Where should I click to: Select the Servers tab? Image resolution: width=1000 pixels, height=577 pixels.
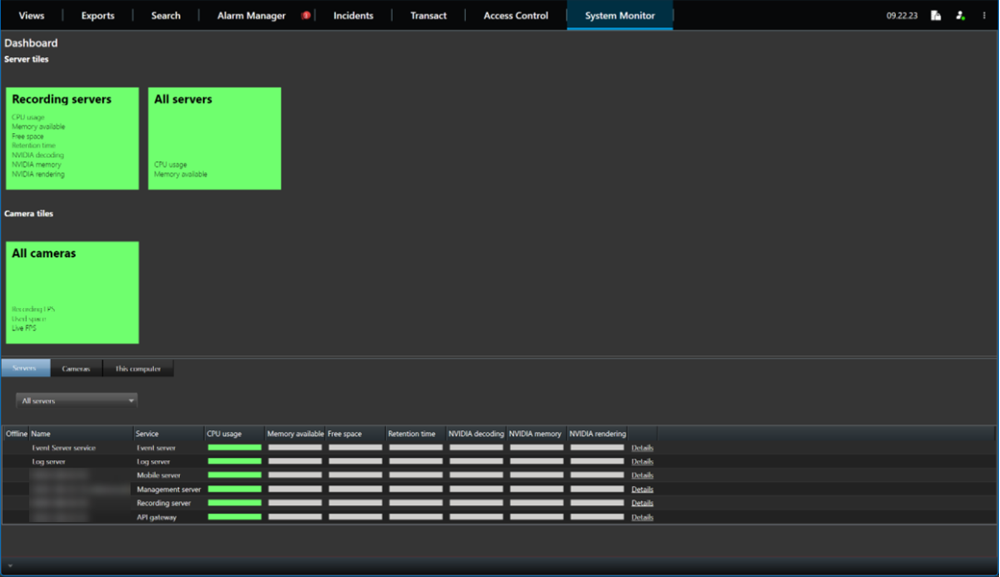25,369
